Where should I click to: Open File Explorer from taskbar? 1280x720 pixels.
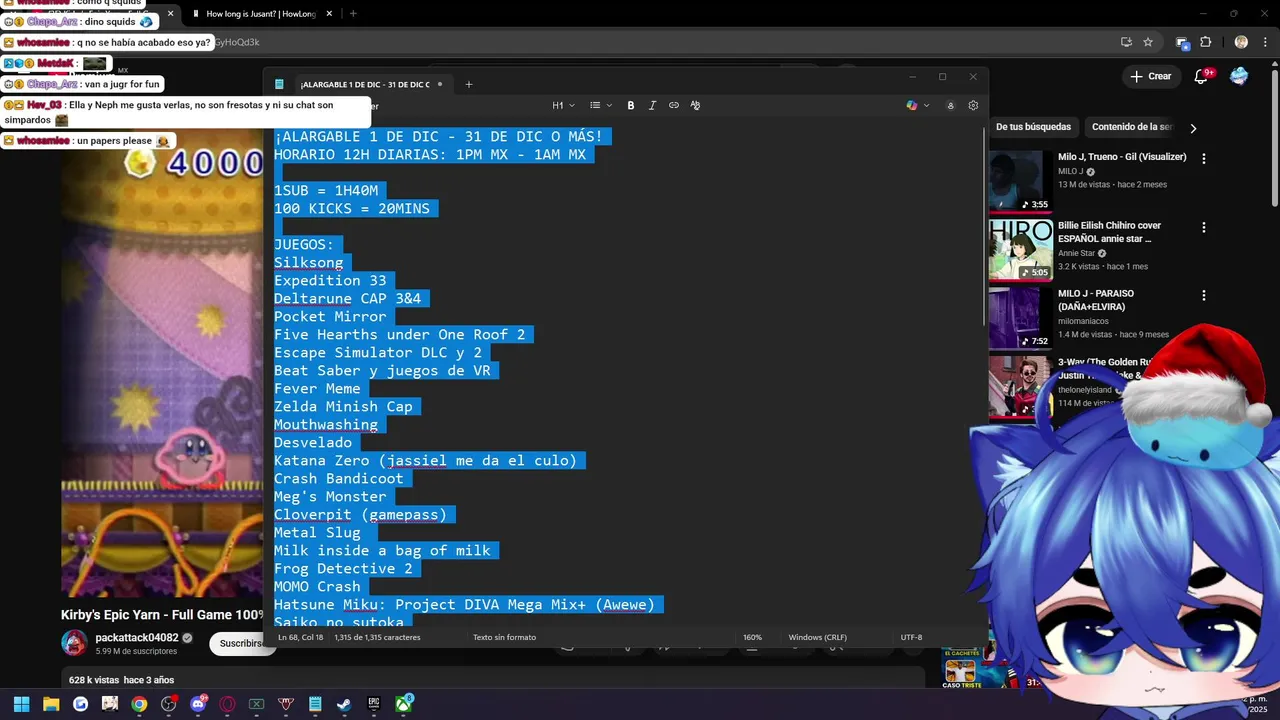(x=51, y=704)
